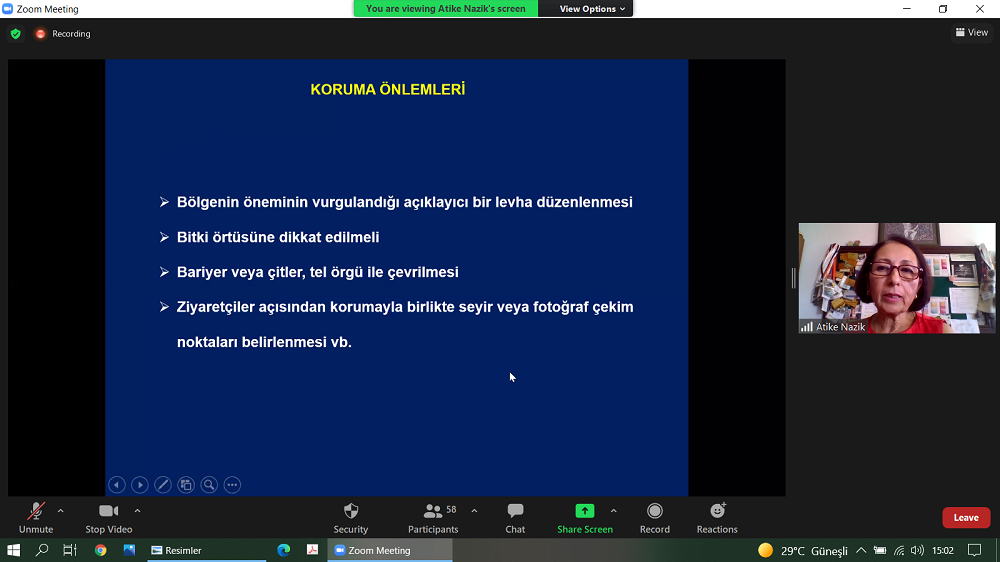Click the KORUMA ÖNLEMLERİ slide title
Viewport: 1000px width, 562px height.
point(388,90)
